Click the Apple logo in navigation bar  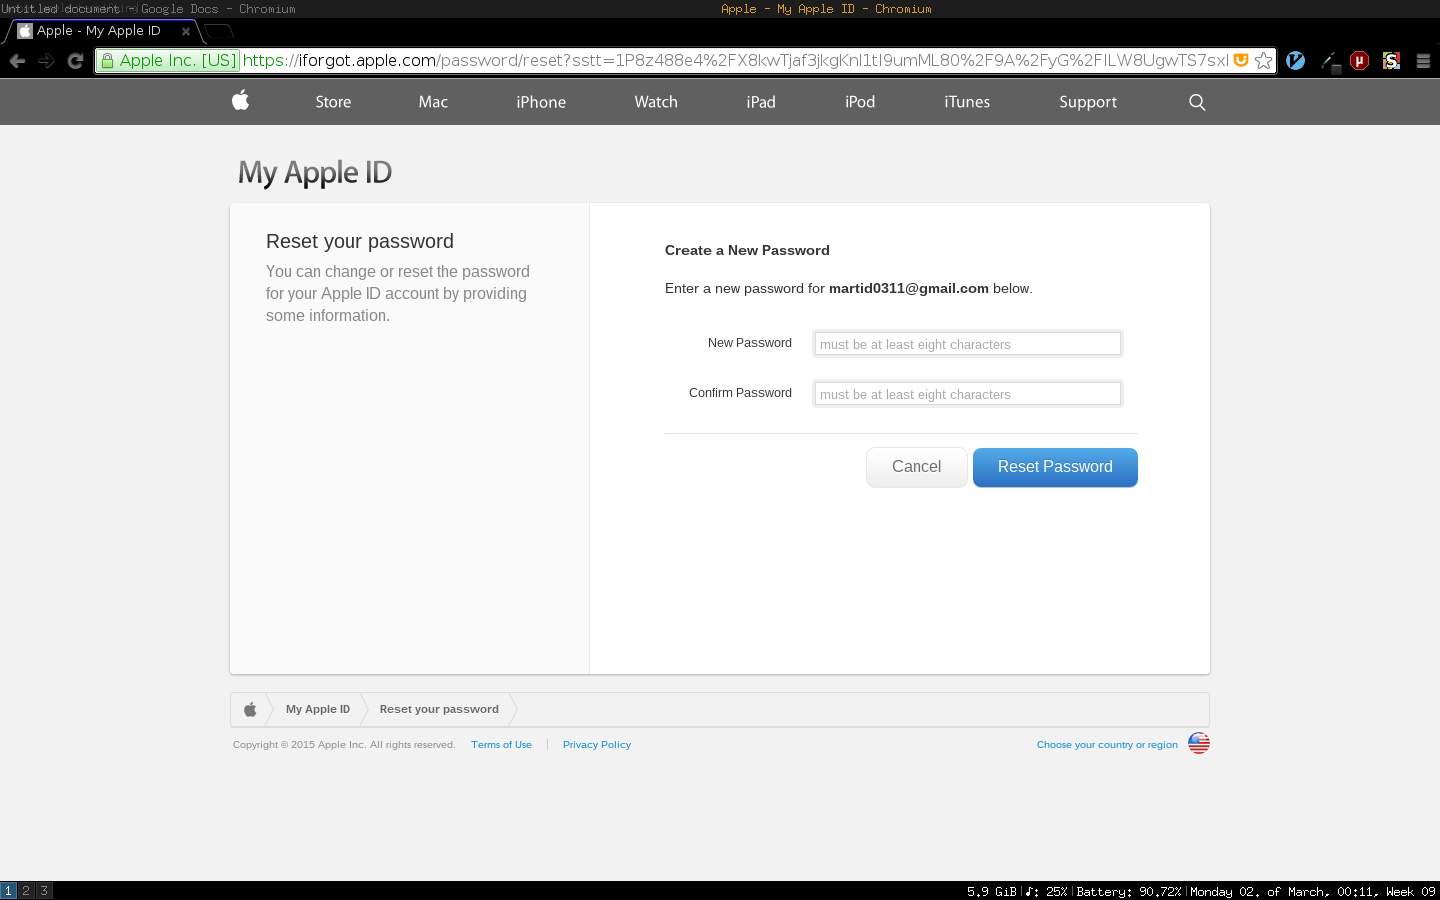[x=240, y=100]
